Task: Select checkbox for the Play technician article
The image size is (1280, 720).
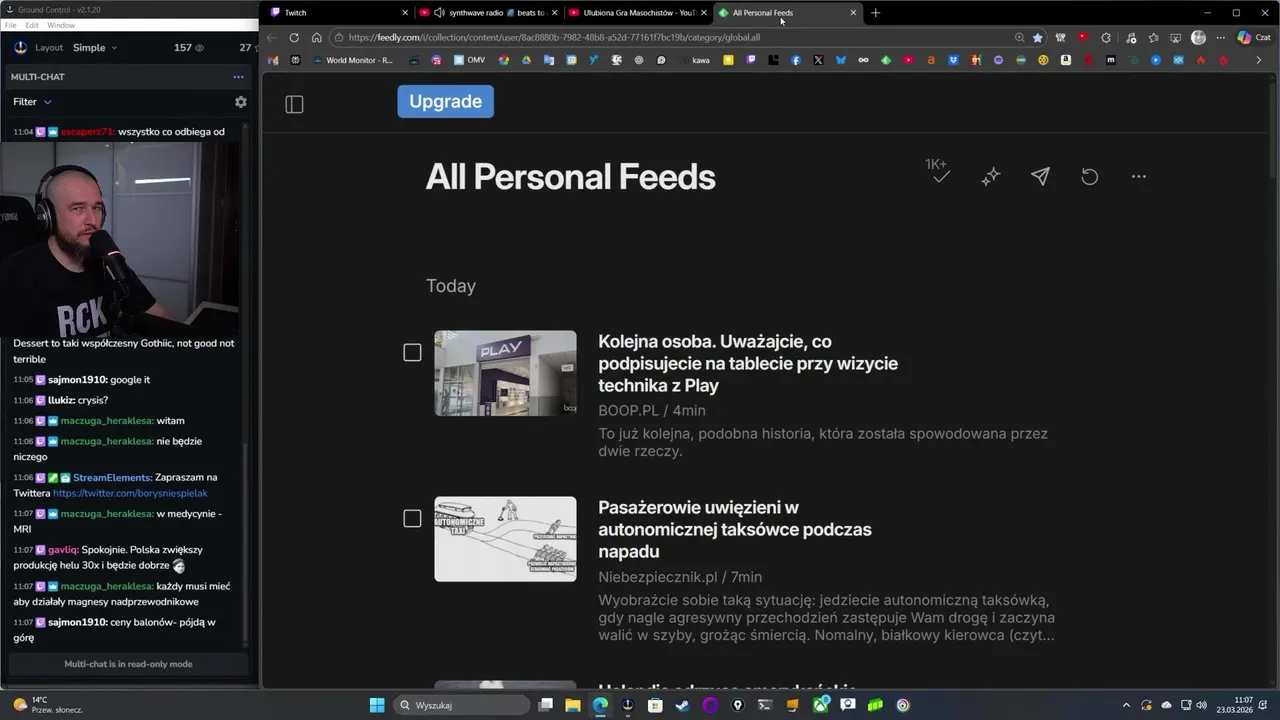Action: 412,352
